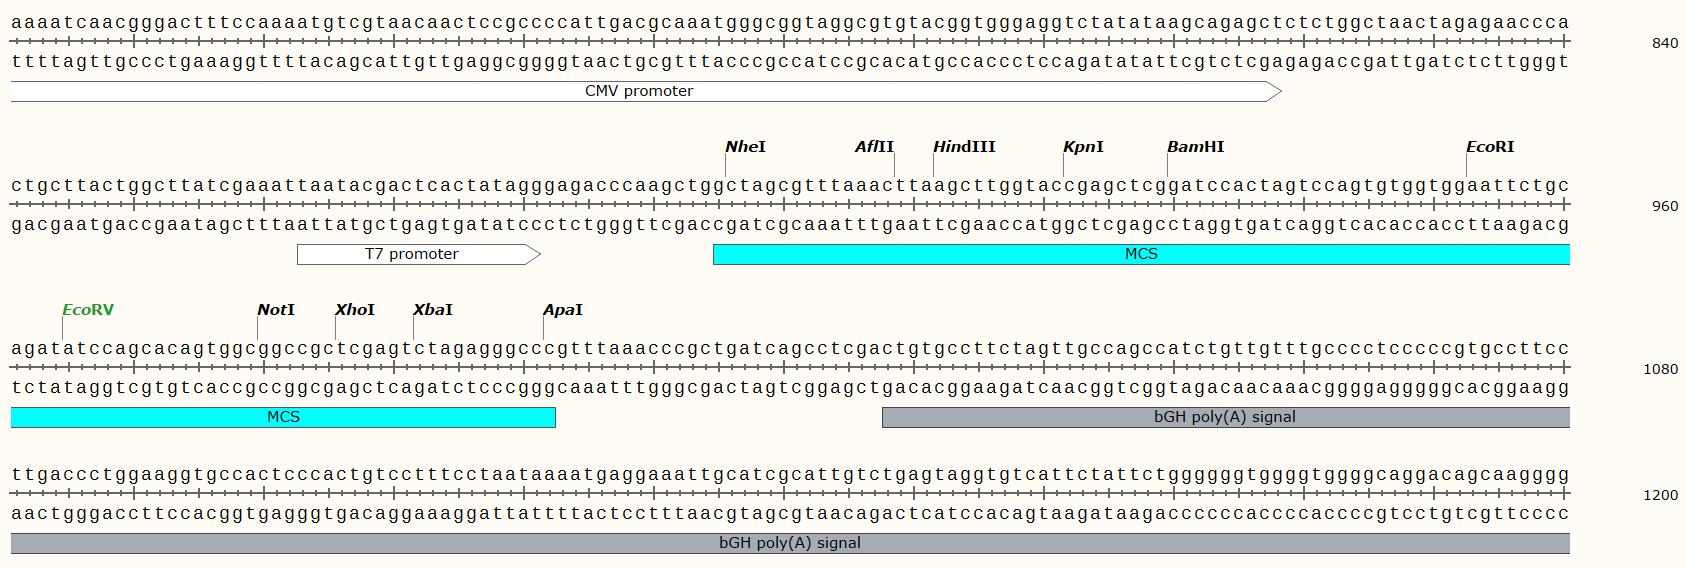Screen dimensions: 1686x568
Task: Select the AflII enzyme label
Action: pyautogui.click(x=874, y=147)
